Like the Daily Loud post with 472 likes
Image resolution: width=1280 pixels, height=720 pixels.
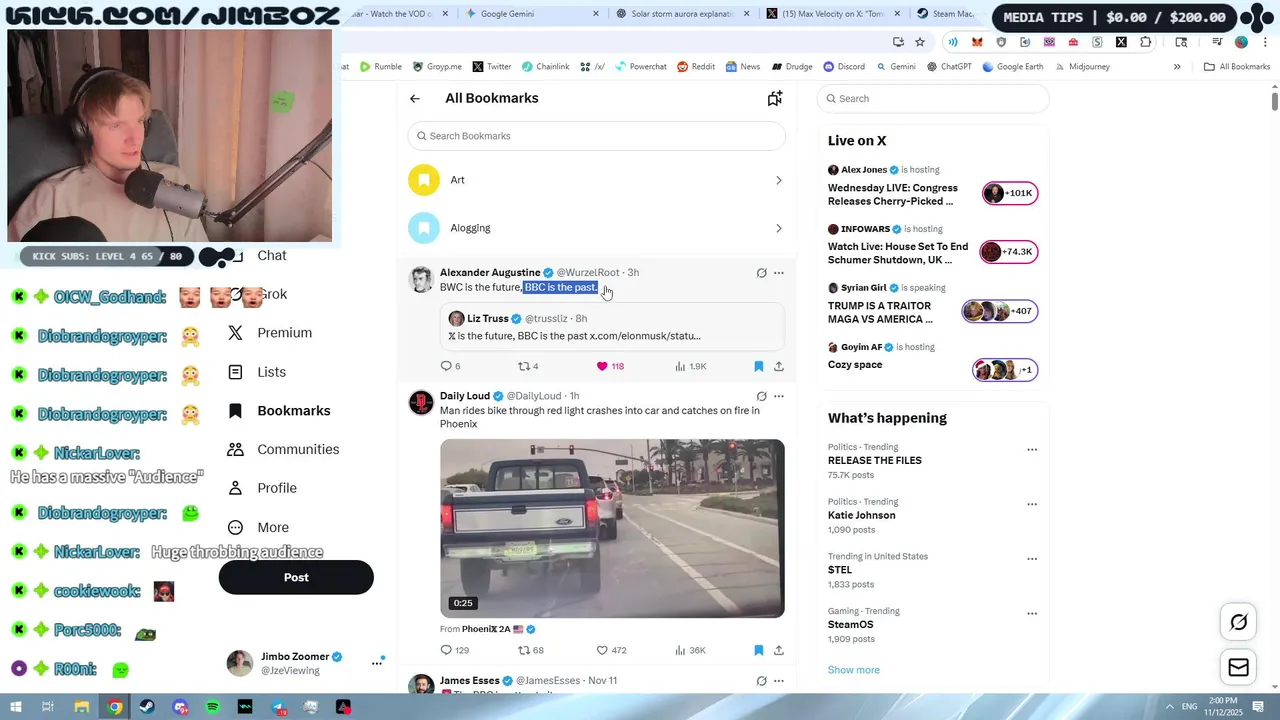[611, 650]
